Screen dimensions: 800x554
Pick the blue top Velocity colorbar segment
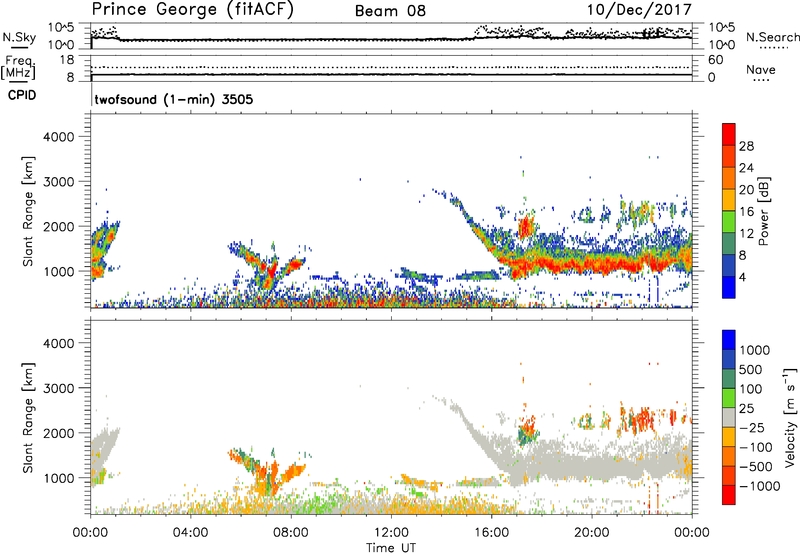pos(729,340)
